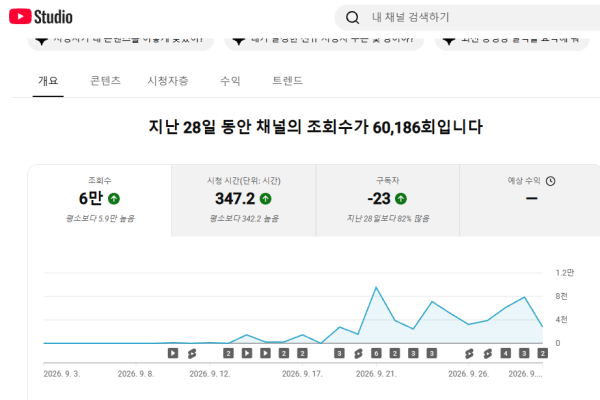
Task: Select the 조회수 metric card
Action: 99,201
